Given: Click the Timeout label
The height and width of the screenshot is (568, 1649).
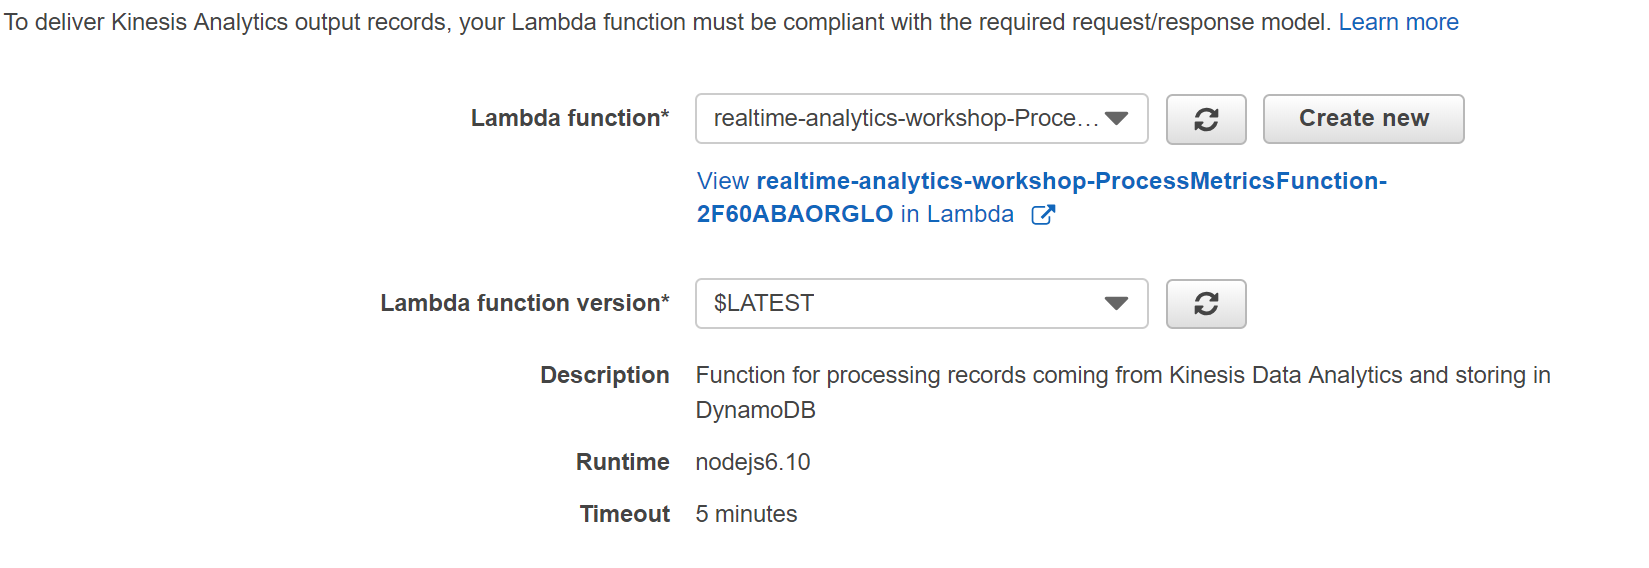Looking at the screenshot, I should click(x=625, y=514).
